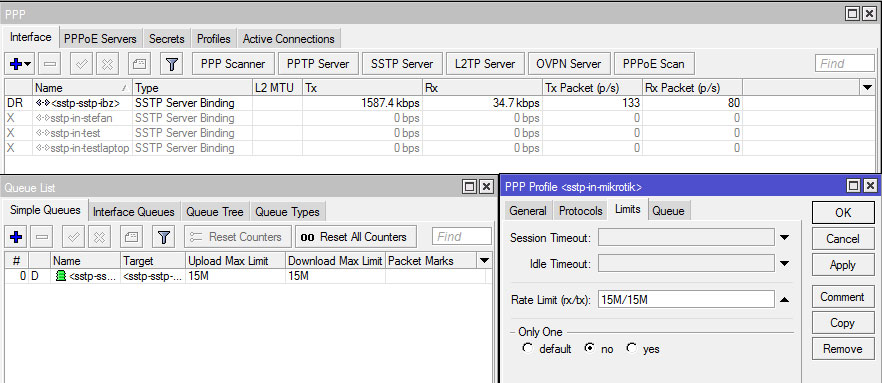Click the Rate Limit (rx/tx) input field

coord(686,300)
